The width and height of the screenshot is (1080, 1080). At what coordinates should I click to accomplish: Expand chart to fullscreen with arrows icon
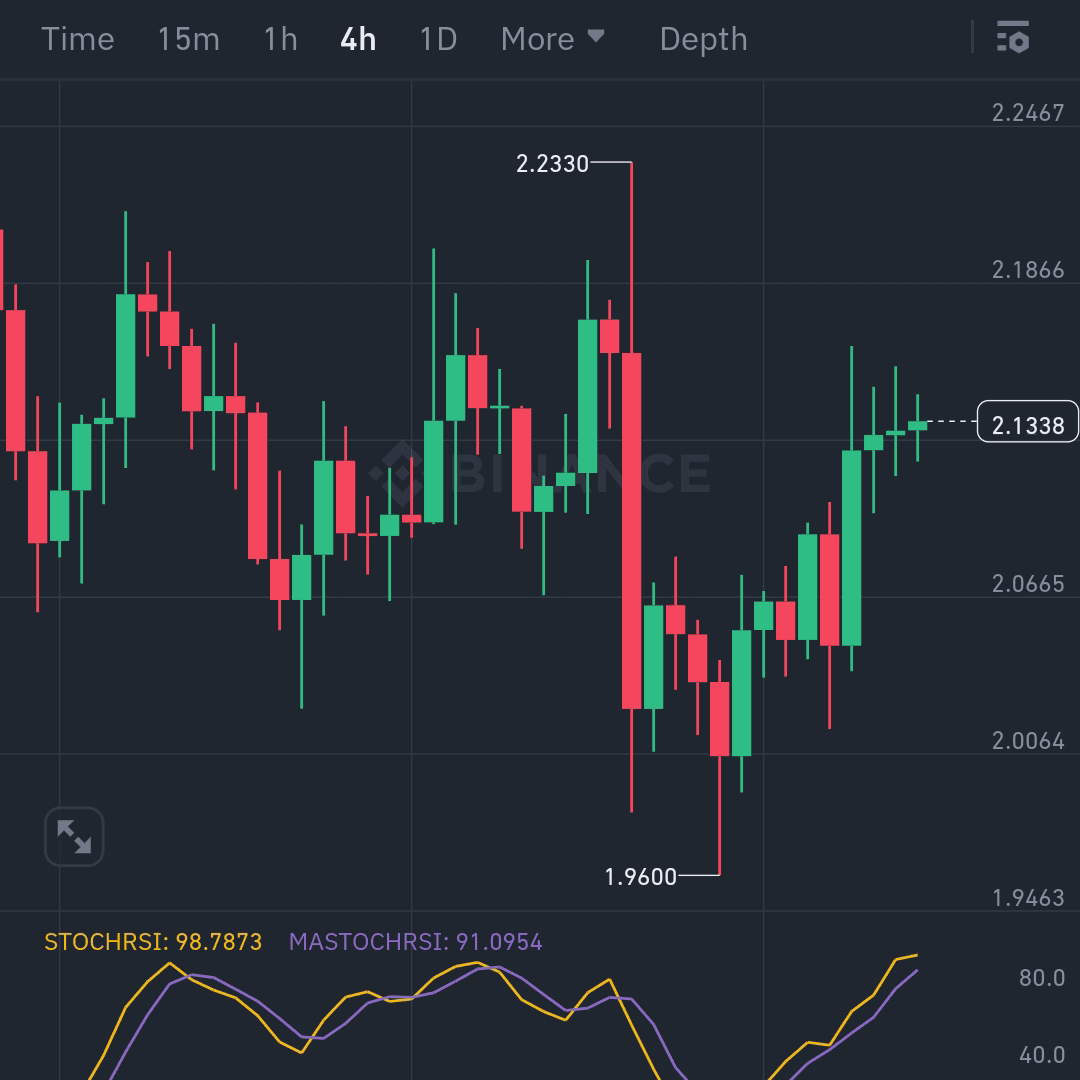(74, 836)
